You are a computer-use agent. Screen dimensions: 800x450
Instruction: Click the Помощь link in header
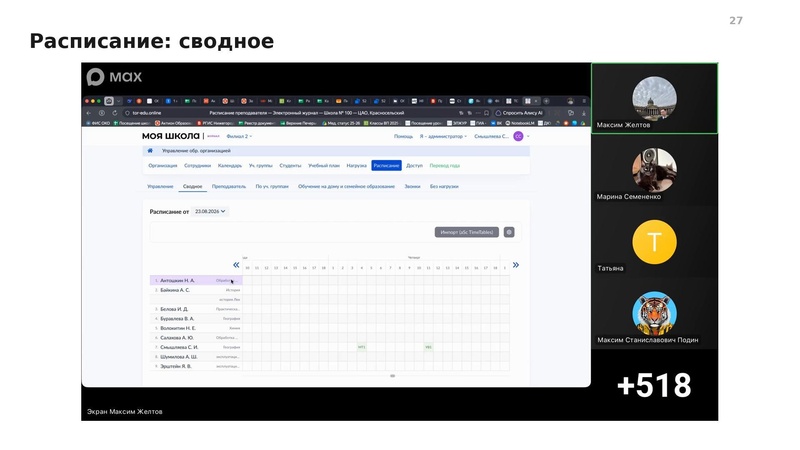coord(403,136)
